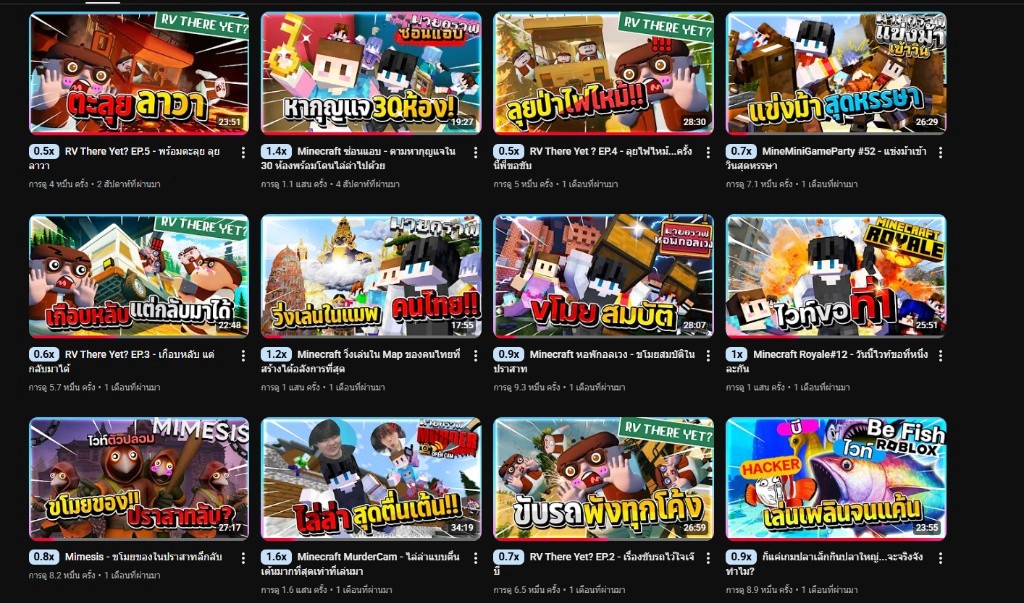Play the Be Fish Roblox thumbnail video

[x=836, y=479]
